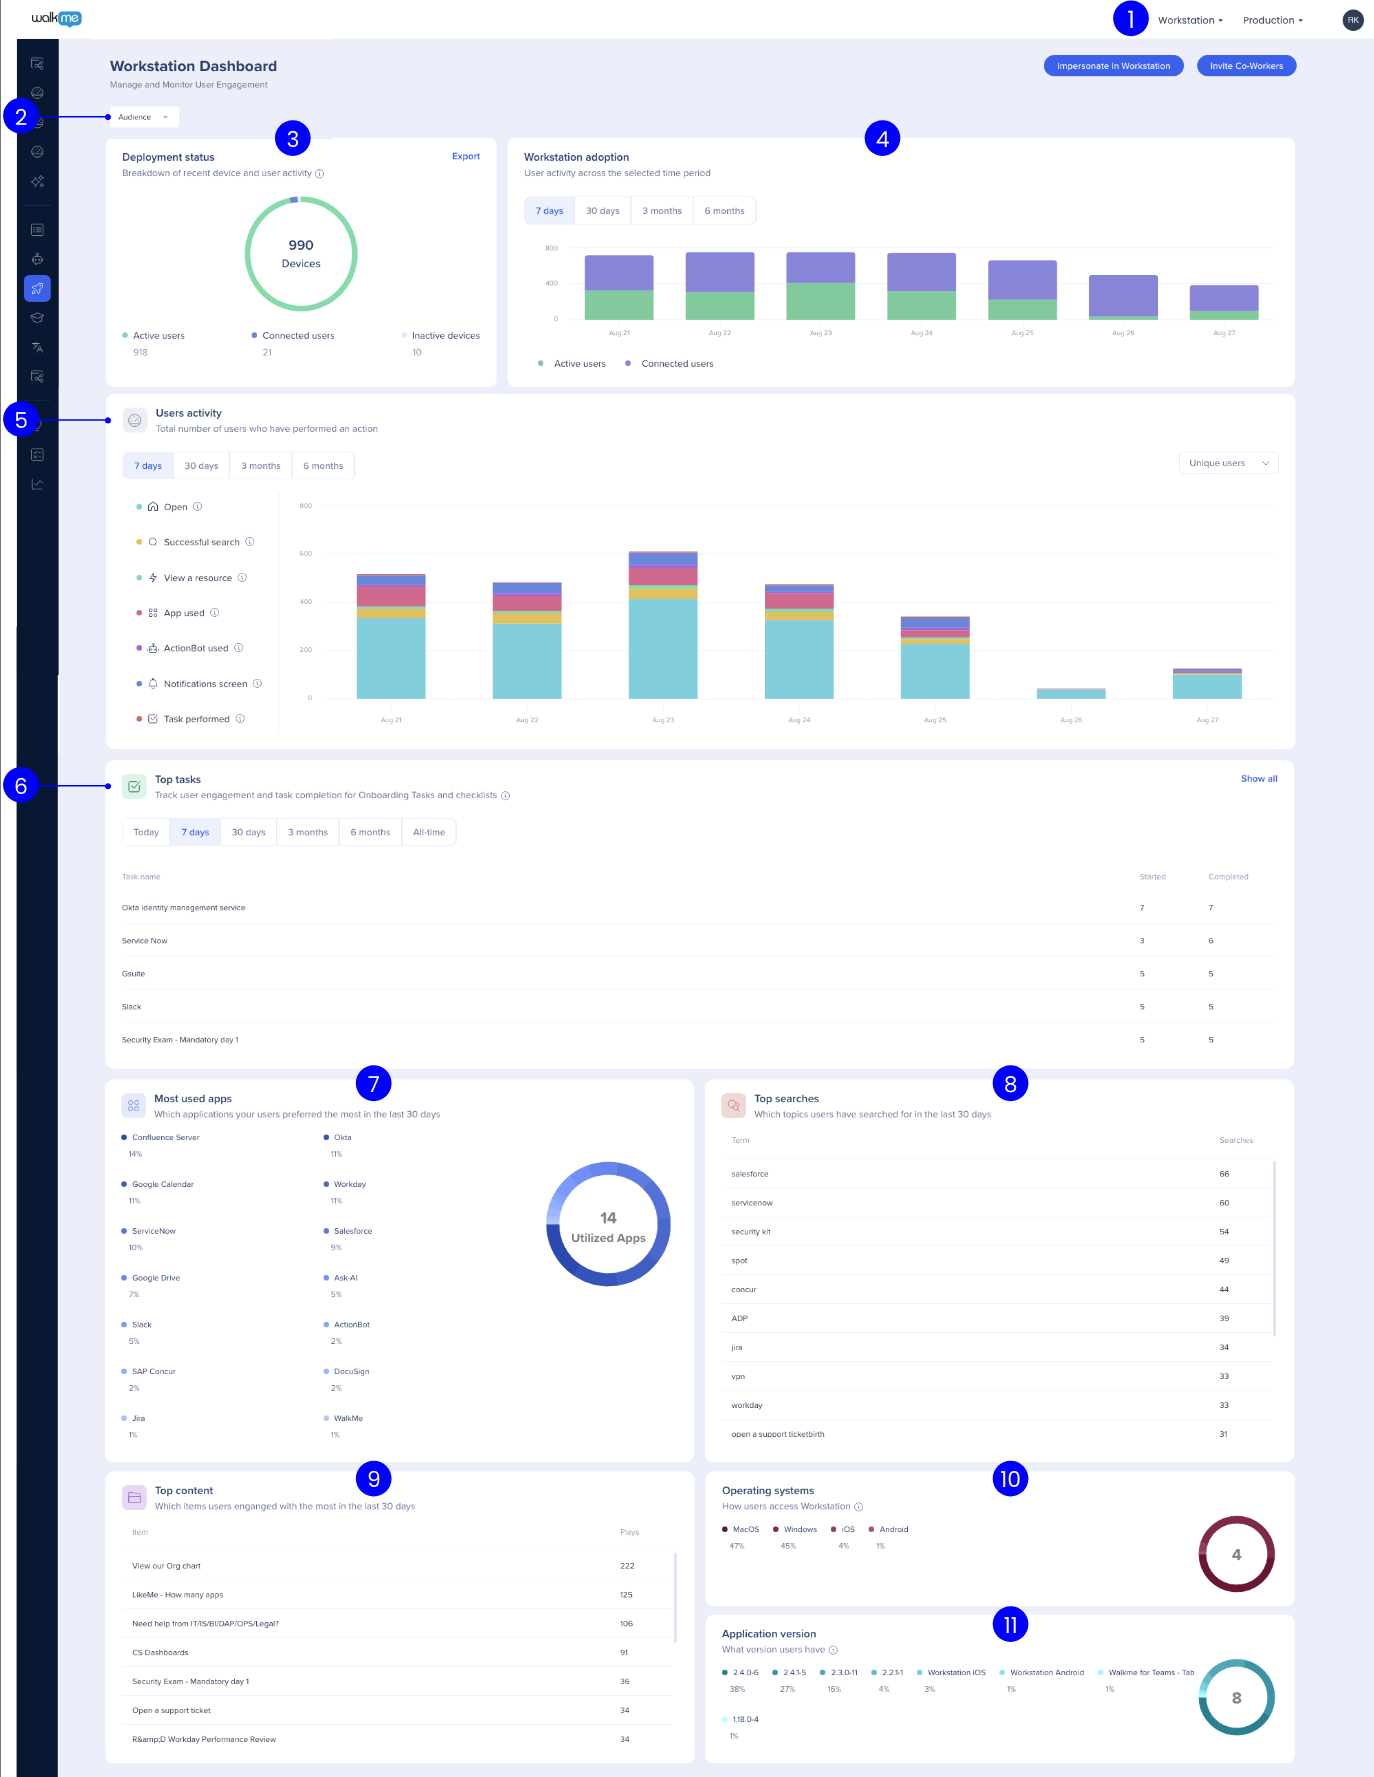Screen dimensions: 1374x1777
Task: Open the rocket Workstation icon in sidebar
Action: click(x=37, y=289)
